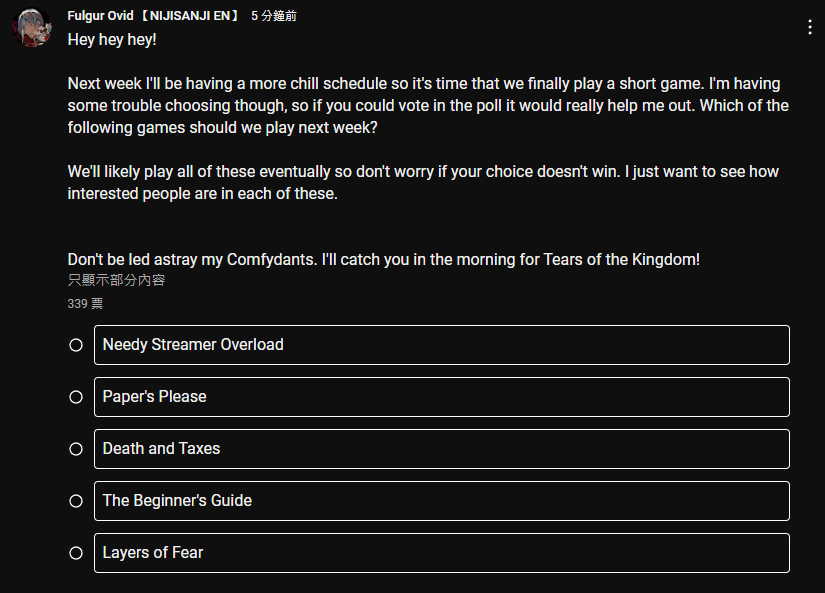The image size is (825, 593).
Task: Open the Fulgur Ovid【NIJISANJI EN】channel link
Action: 154,16
